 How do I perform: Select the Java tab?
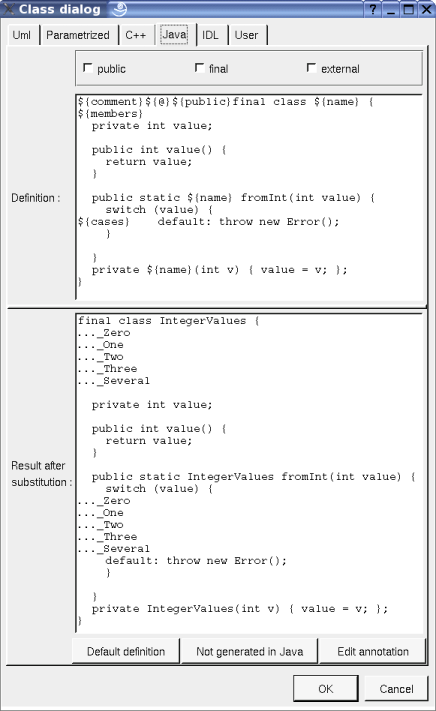pos(174,34)
